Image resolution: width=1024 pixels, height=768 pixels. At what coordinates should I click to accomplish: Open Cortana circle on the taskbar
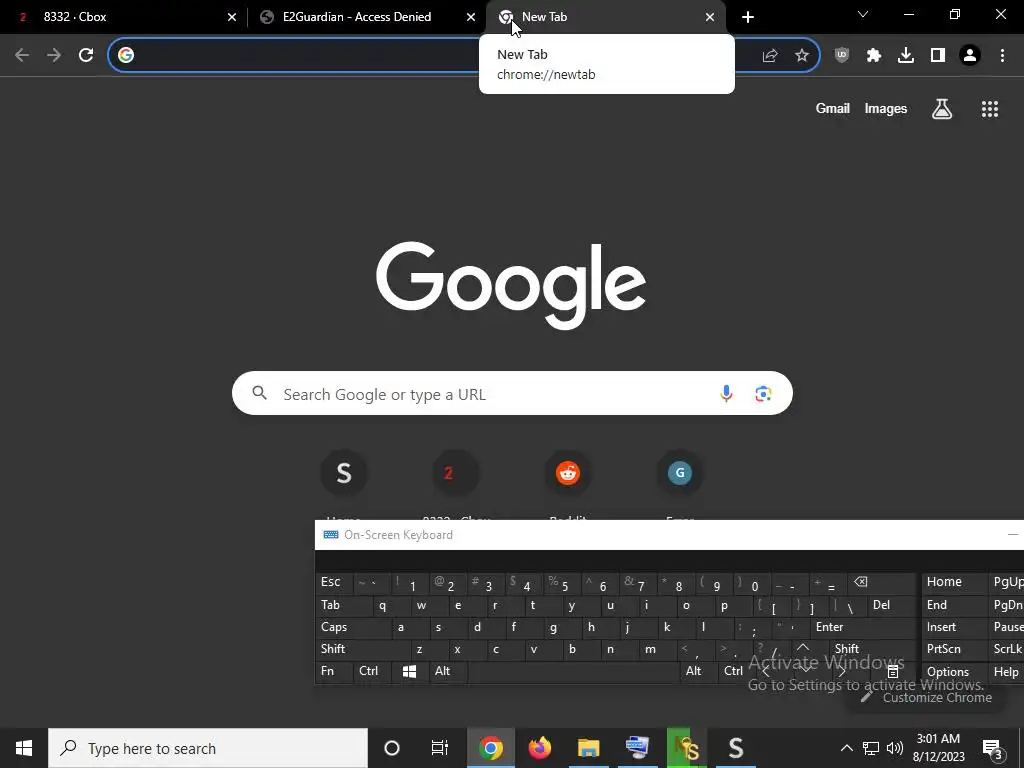pyautogui.click(x=392, y=748)
